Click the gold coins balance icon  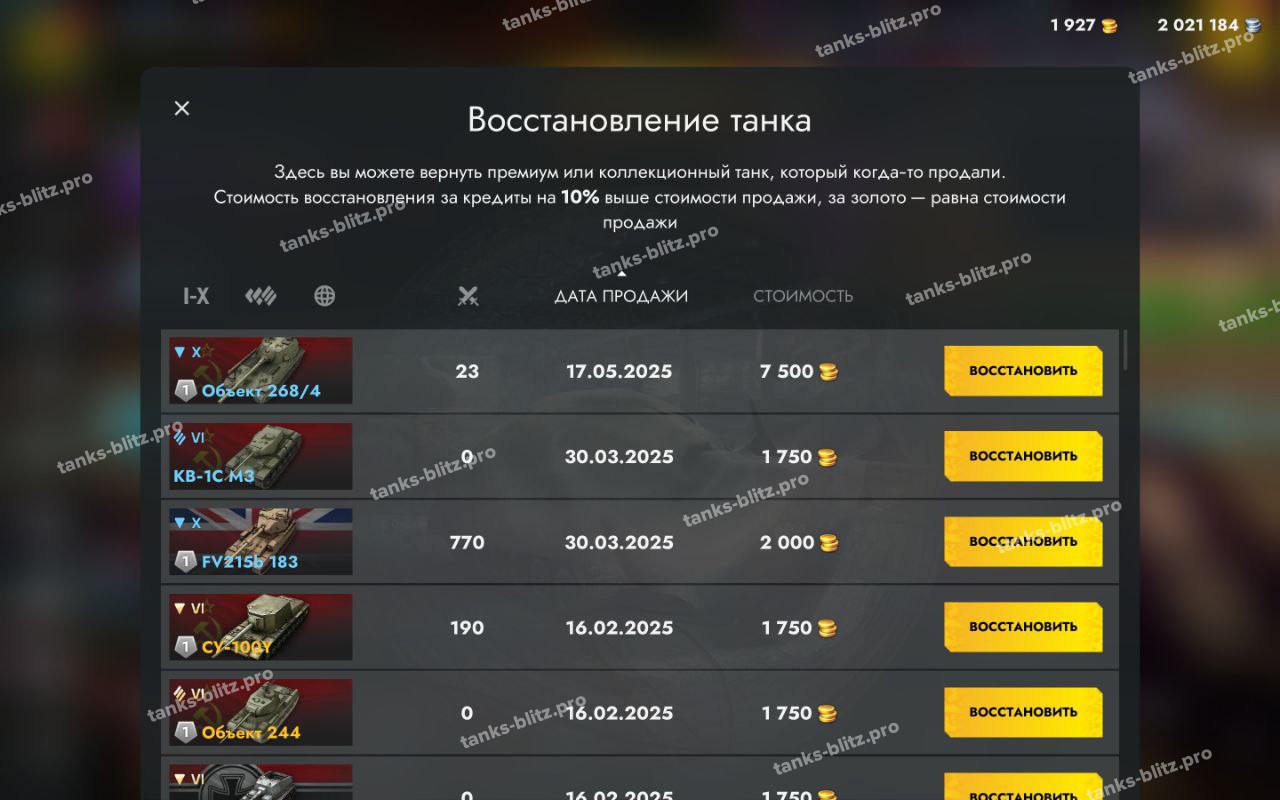(x=1109, y=26)
